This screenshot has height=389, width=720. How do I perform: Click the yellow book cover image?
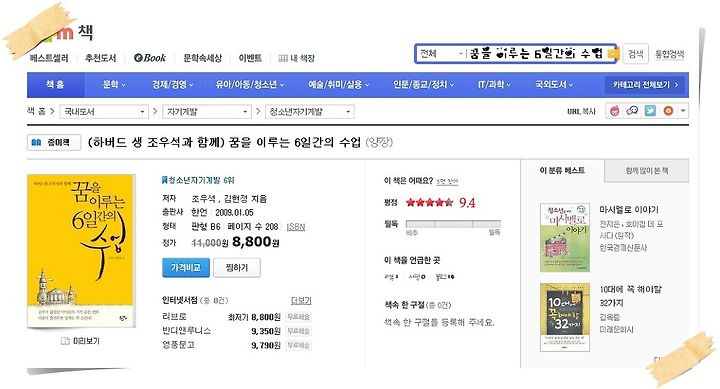pyautogui.click(x=81, y=251)
